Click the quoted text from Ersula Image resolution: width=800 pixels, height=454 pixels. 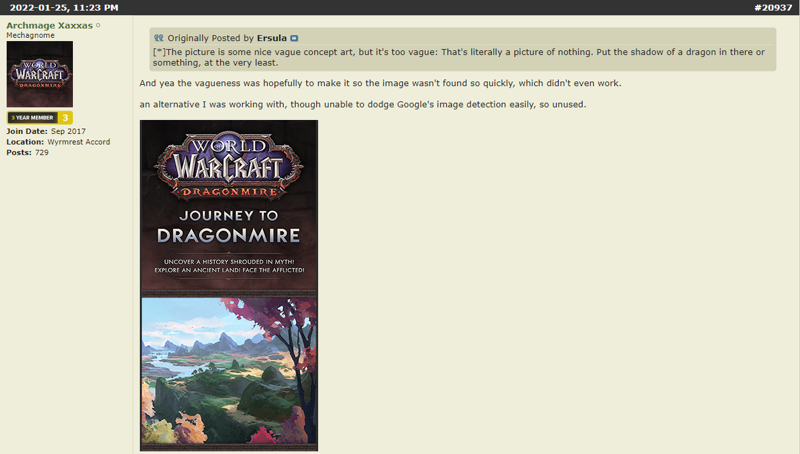[x=459, y=57]
